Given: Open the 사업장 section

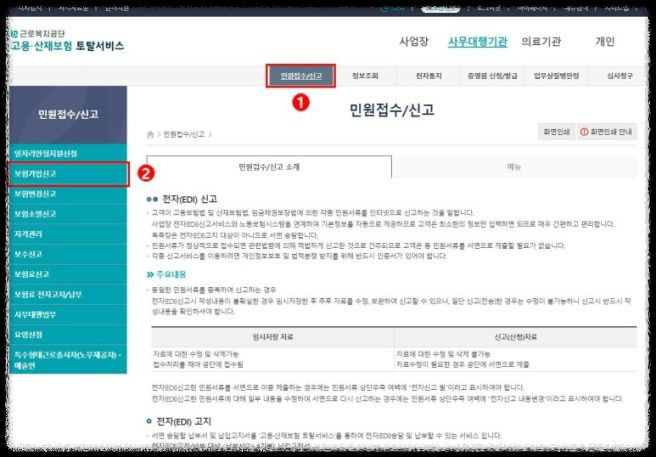Looking at the screenshot, I should (x=414, y=41).
